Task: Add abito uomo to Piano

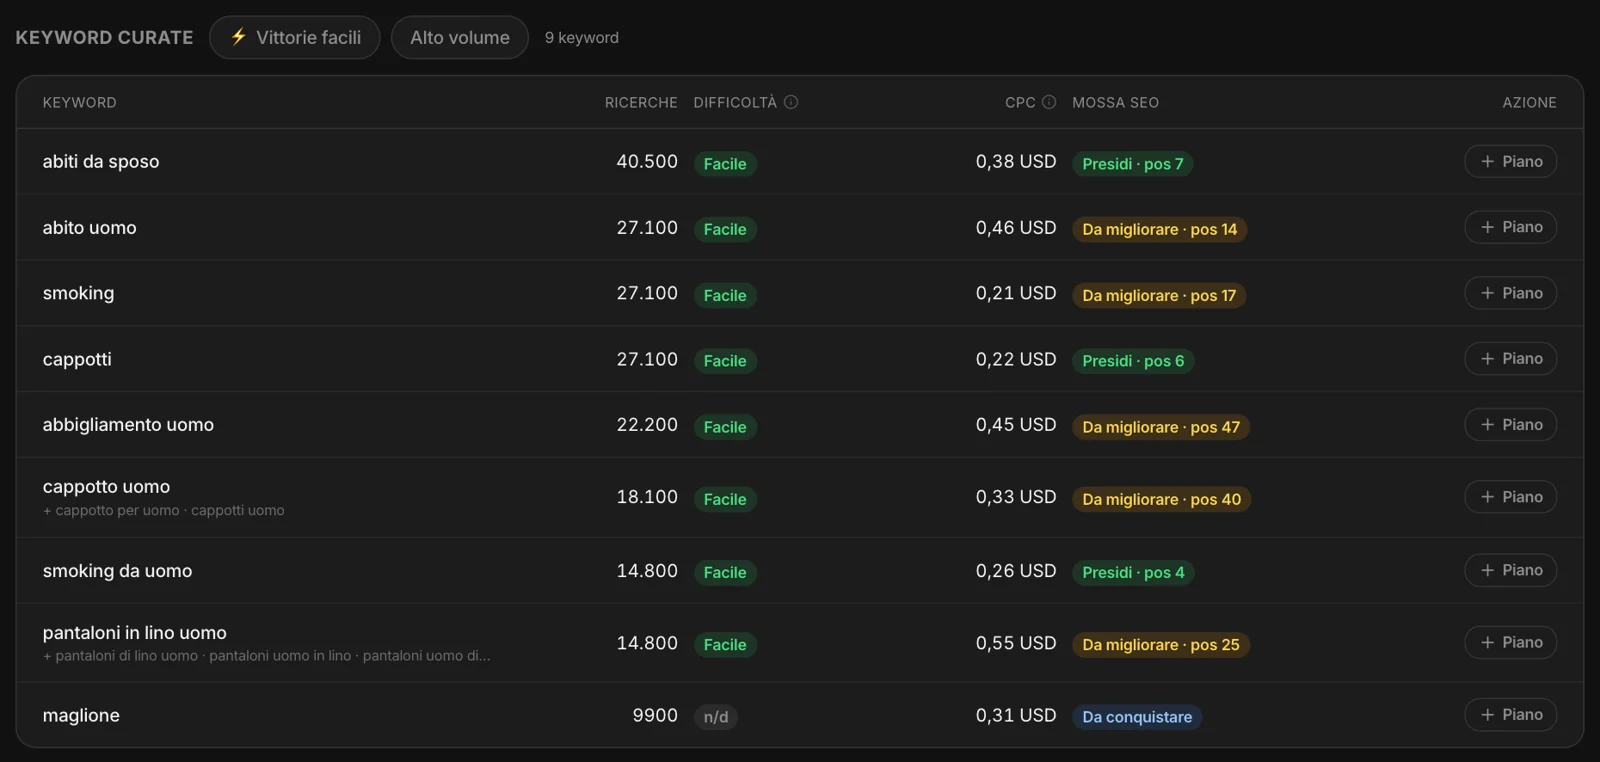Action: tap(1511, 227)
